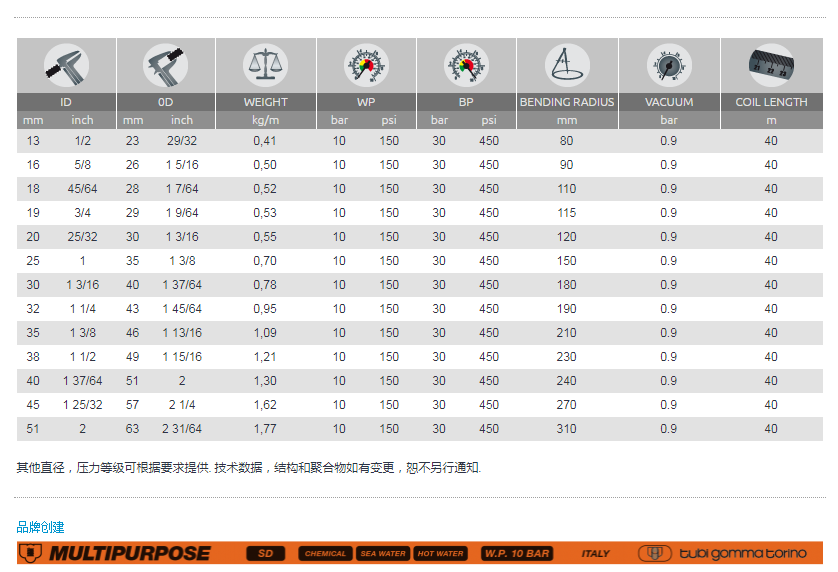The height and width of the screenshot is (572, 838).
Task: Select weight value 0,41
Action: [265, 141]
